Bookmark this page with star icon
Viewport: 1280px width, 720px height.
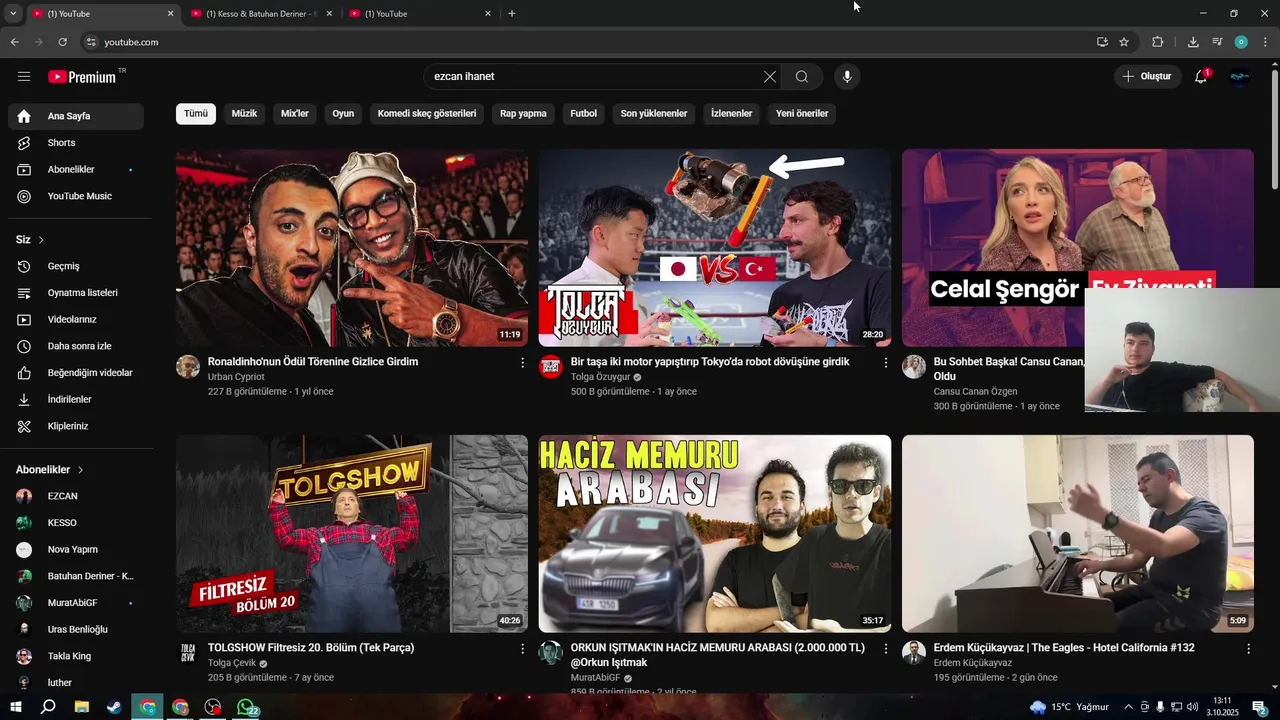tap(1124, 42)
